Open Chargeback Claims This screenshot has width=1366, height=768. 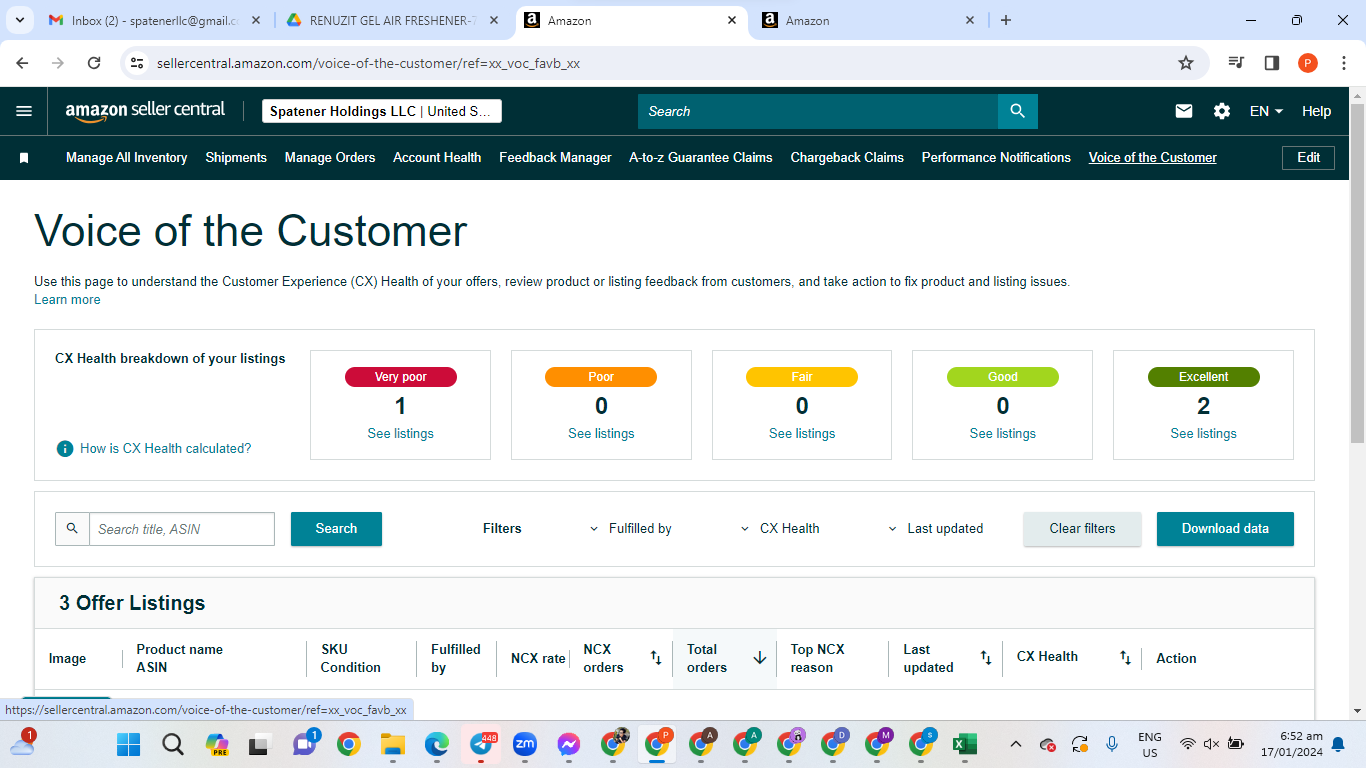pyautogui.click(x=847, y=158)
